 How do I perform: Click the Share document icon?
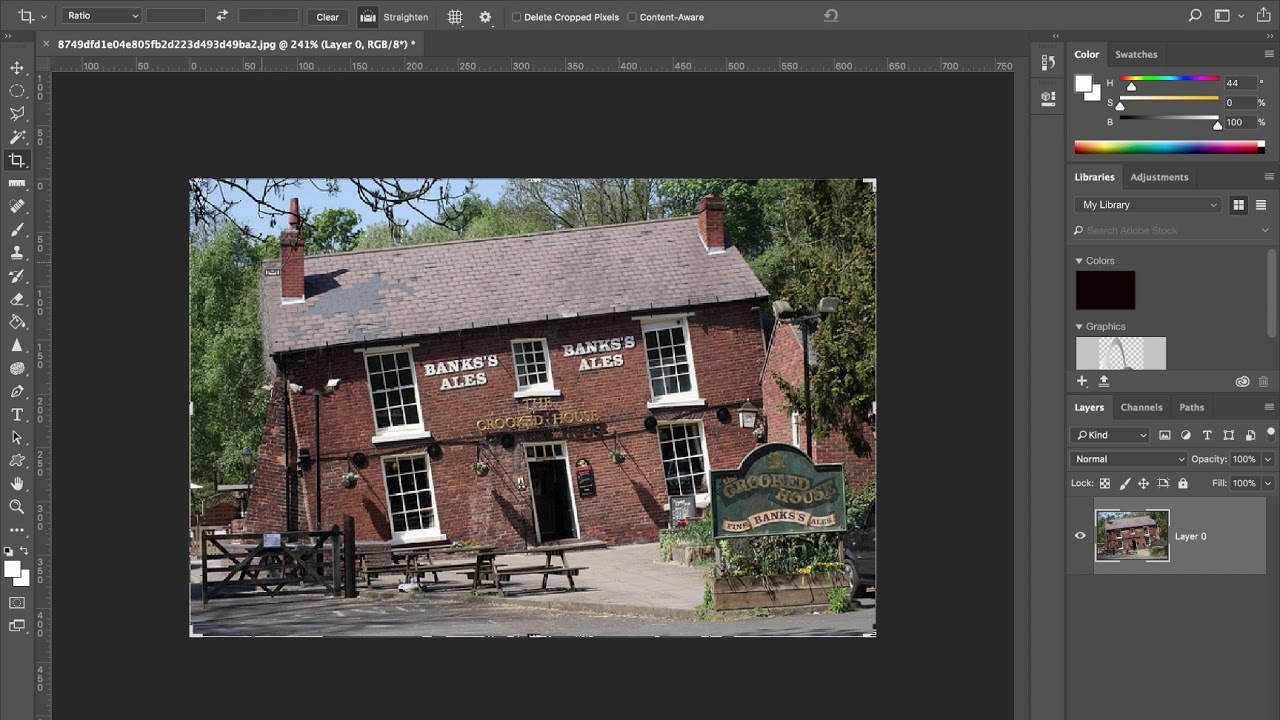pos(1264,16)
